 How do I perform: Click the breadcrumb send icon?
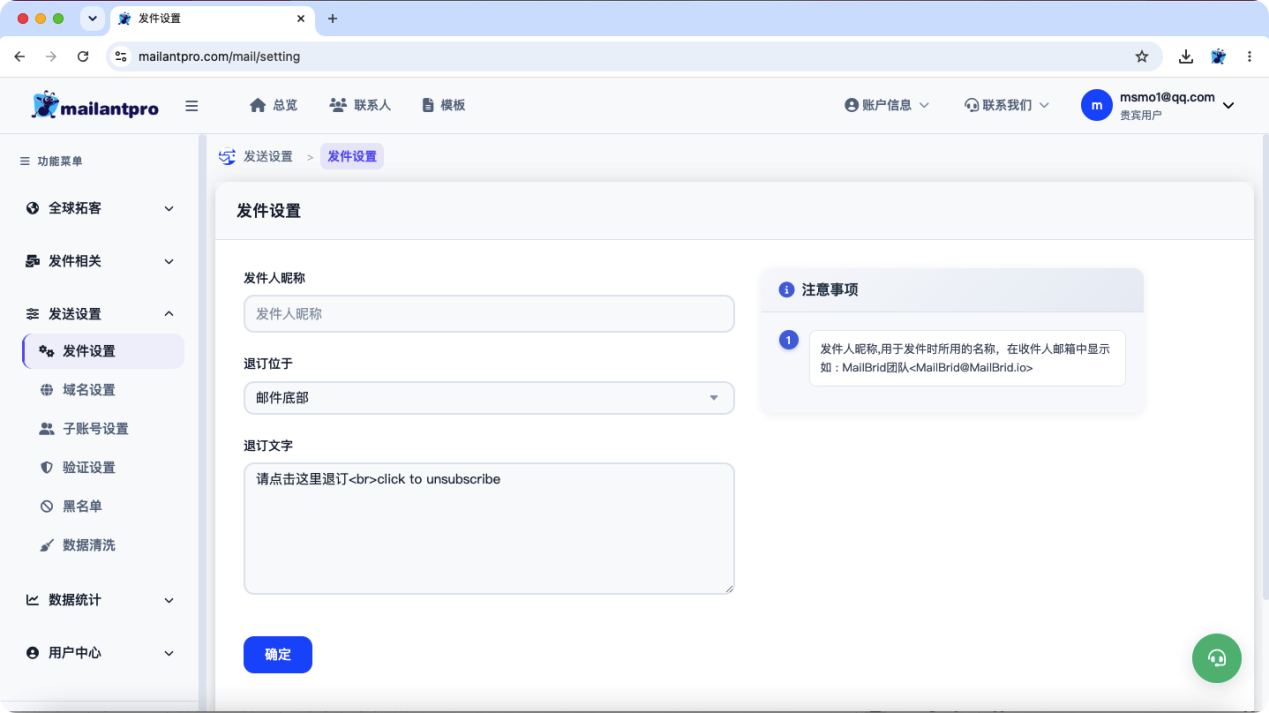tap(227, 157)
